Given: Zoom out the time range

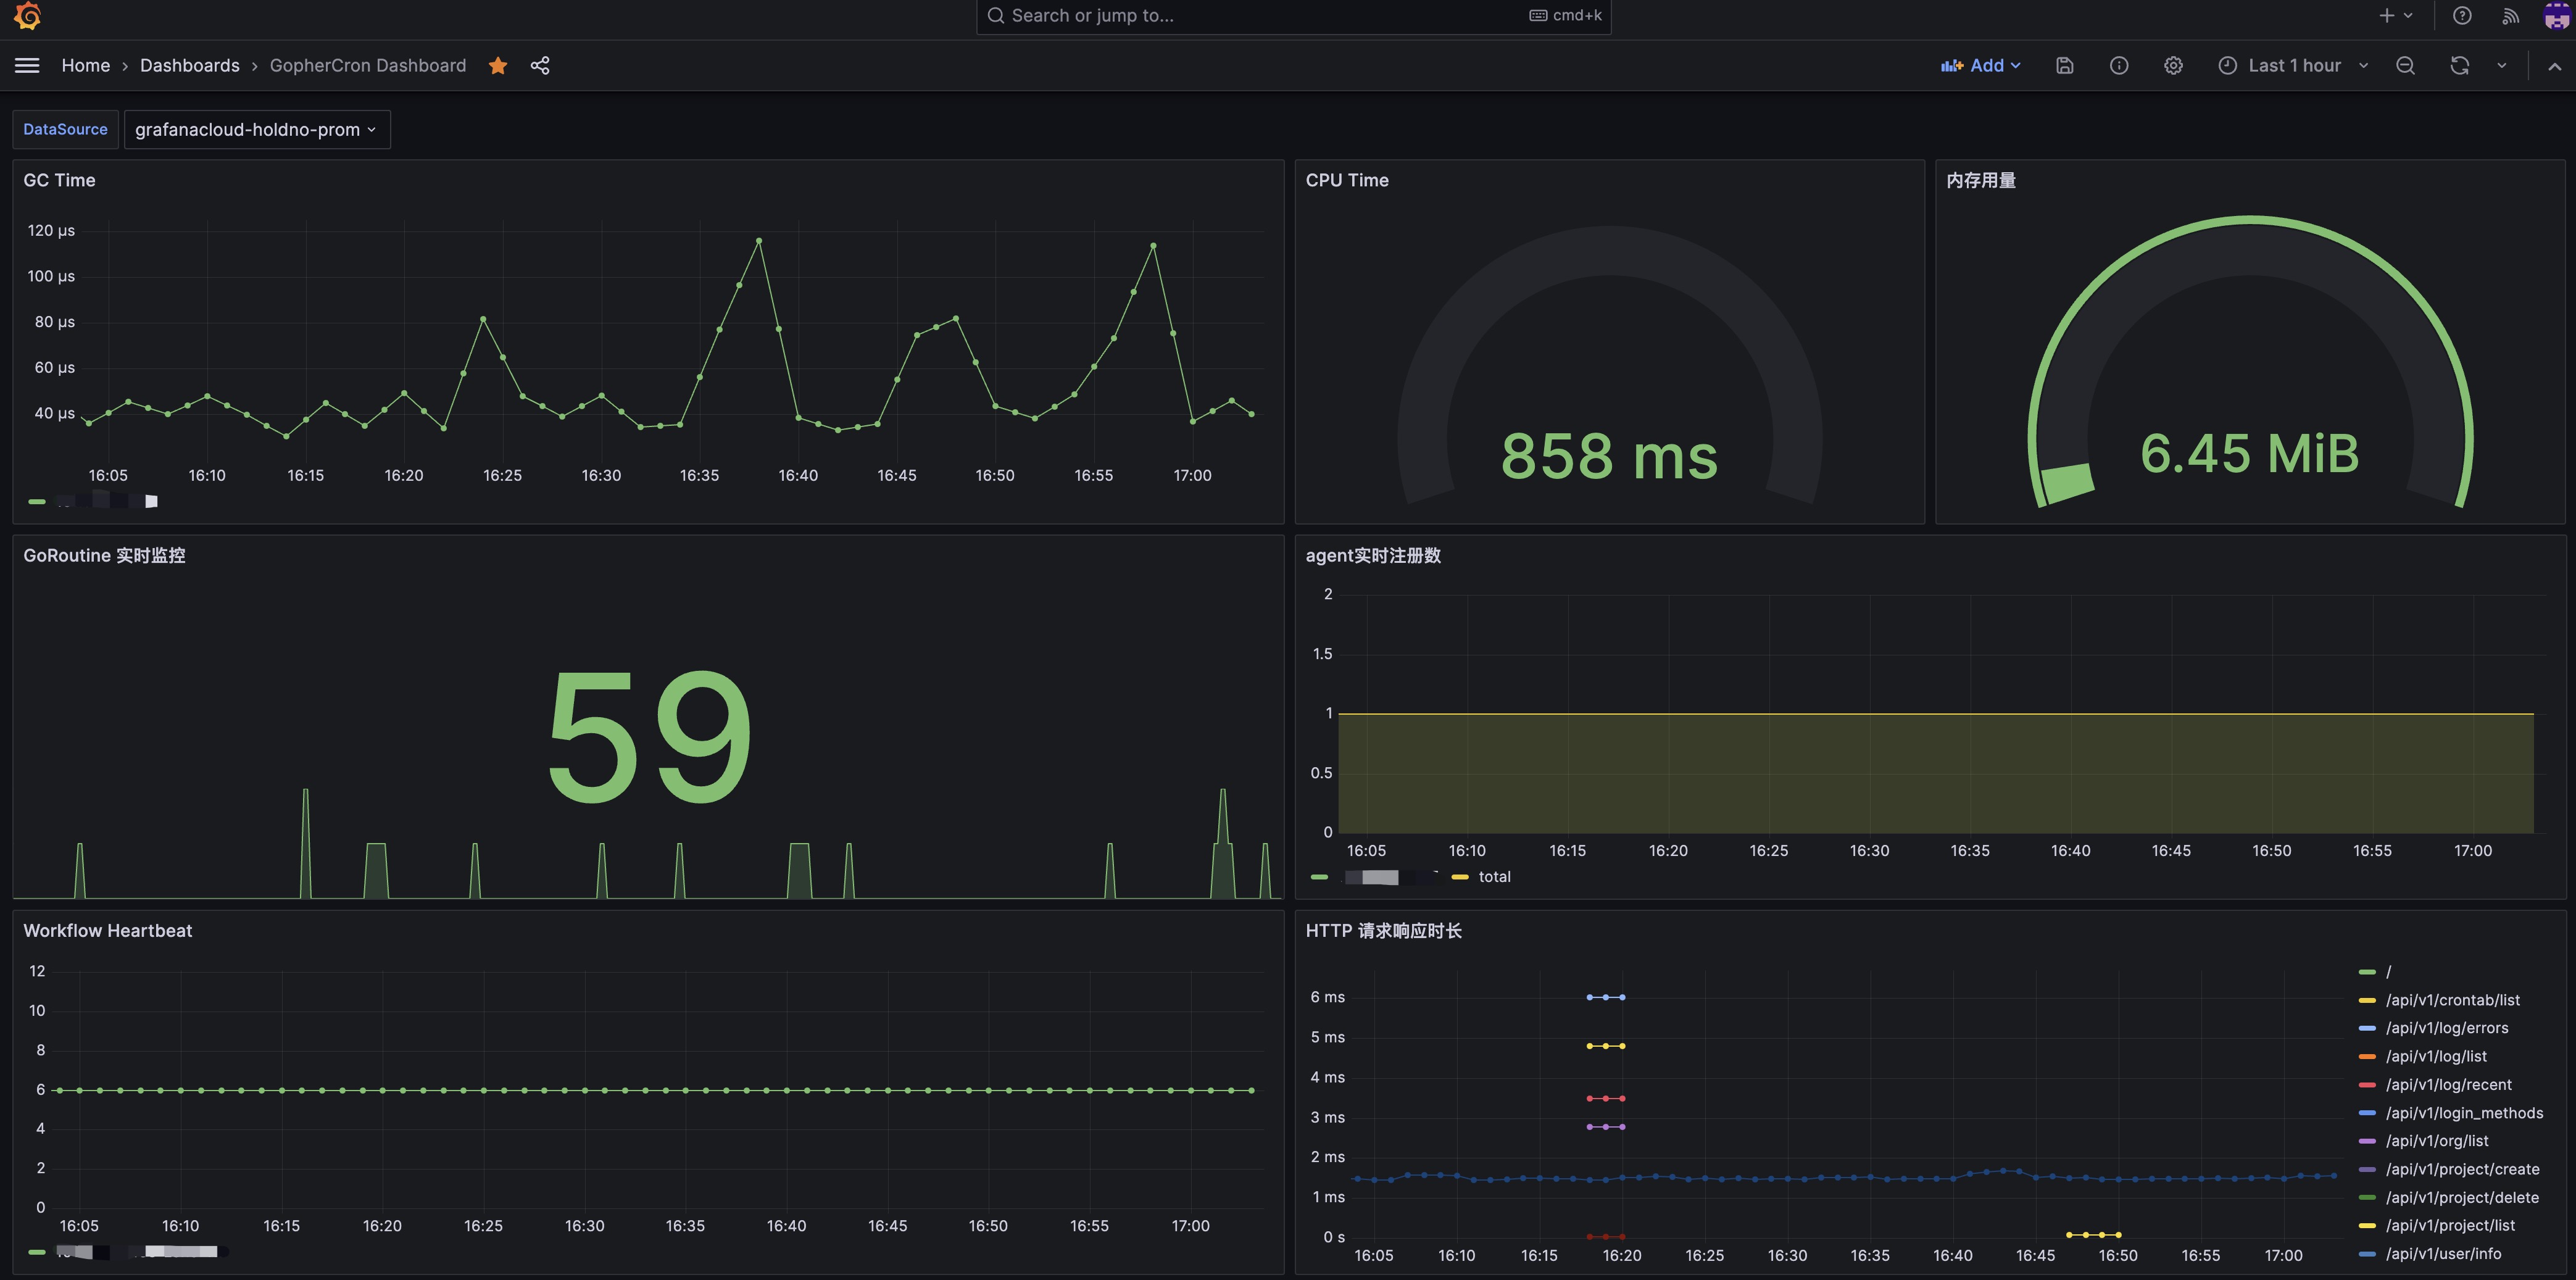Looking at the screenshot, I should click(x=2406, y=65).
